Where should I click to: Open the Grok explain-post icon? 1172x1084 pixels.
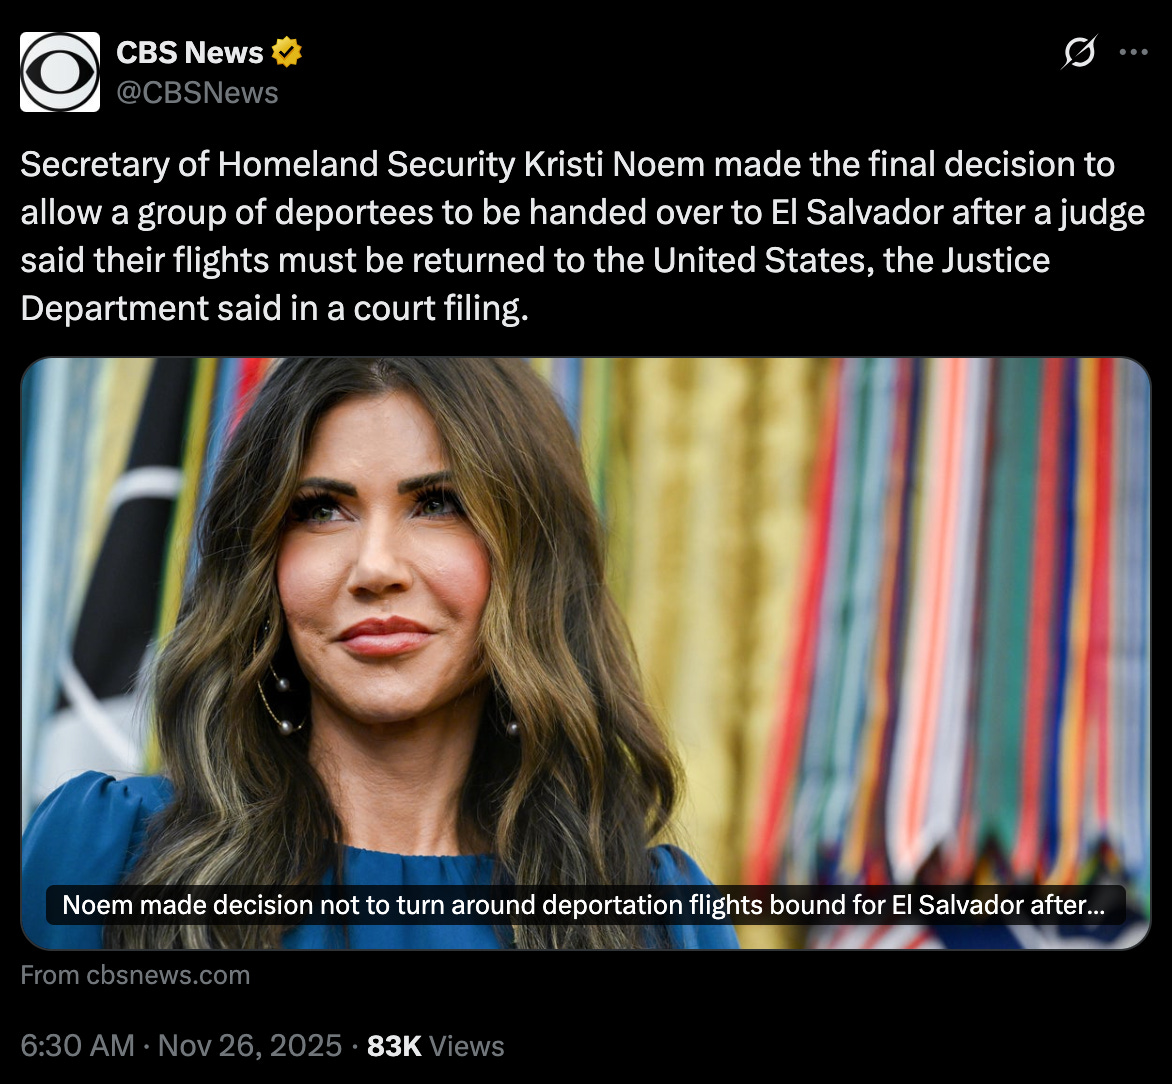1079,52
